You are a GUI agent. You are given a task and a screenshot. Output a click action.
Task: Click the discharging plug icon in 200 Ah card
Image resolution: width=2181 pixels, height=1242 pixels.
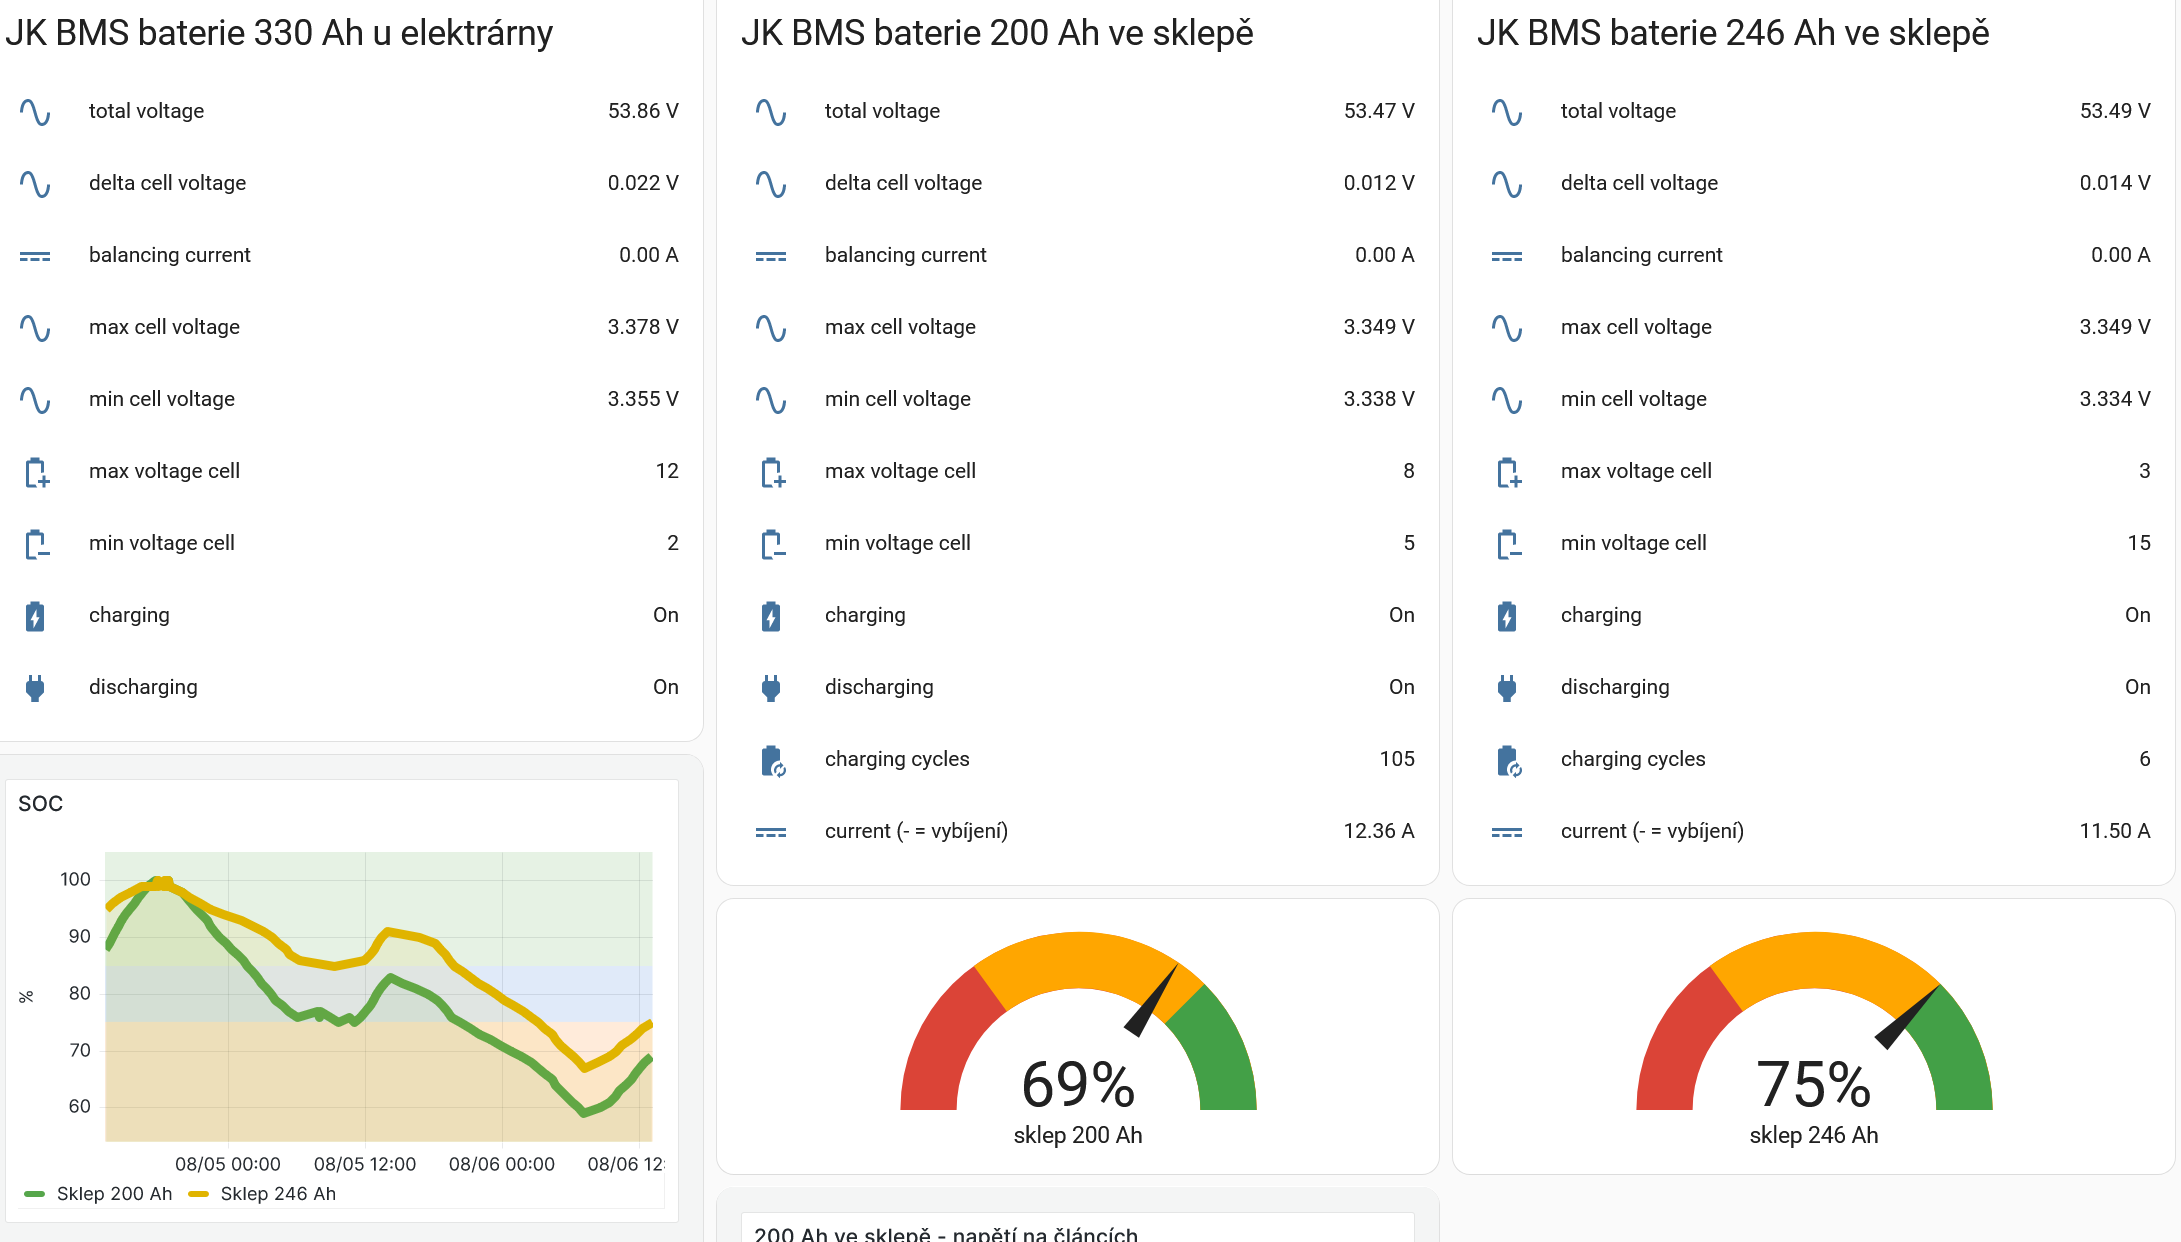point(771,688)
